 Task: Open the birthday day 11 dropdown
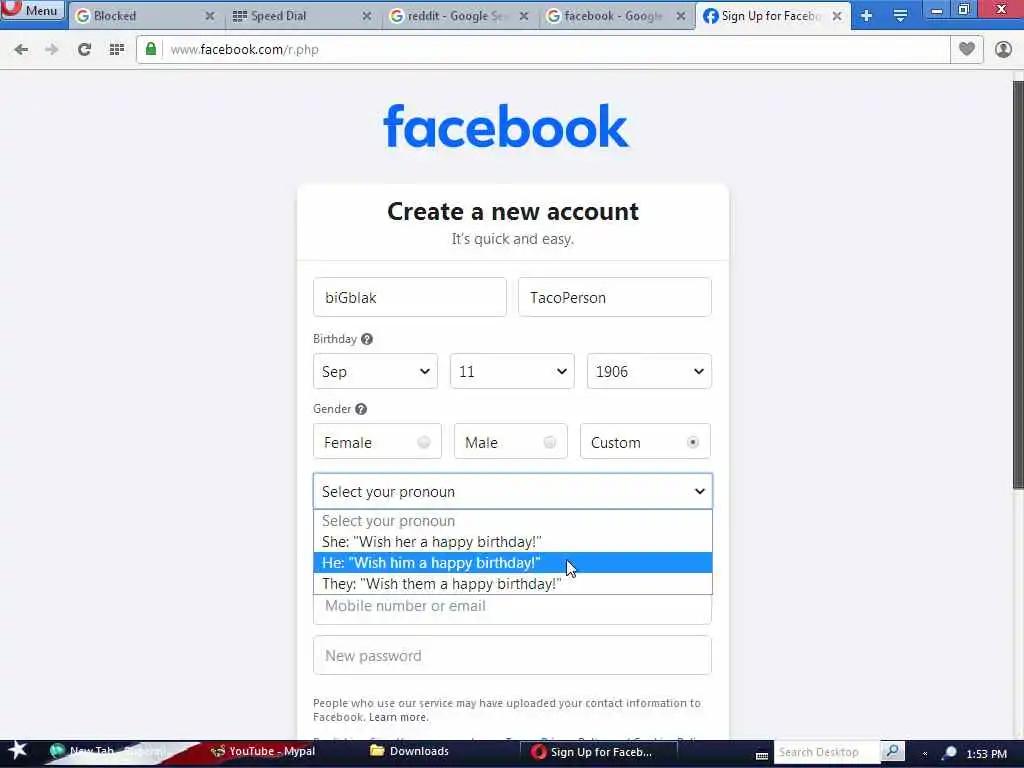pyautogui.click(x=512, y=371)
